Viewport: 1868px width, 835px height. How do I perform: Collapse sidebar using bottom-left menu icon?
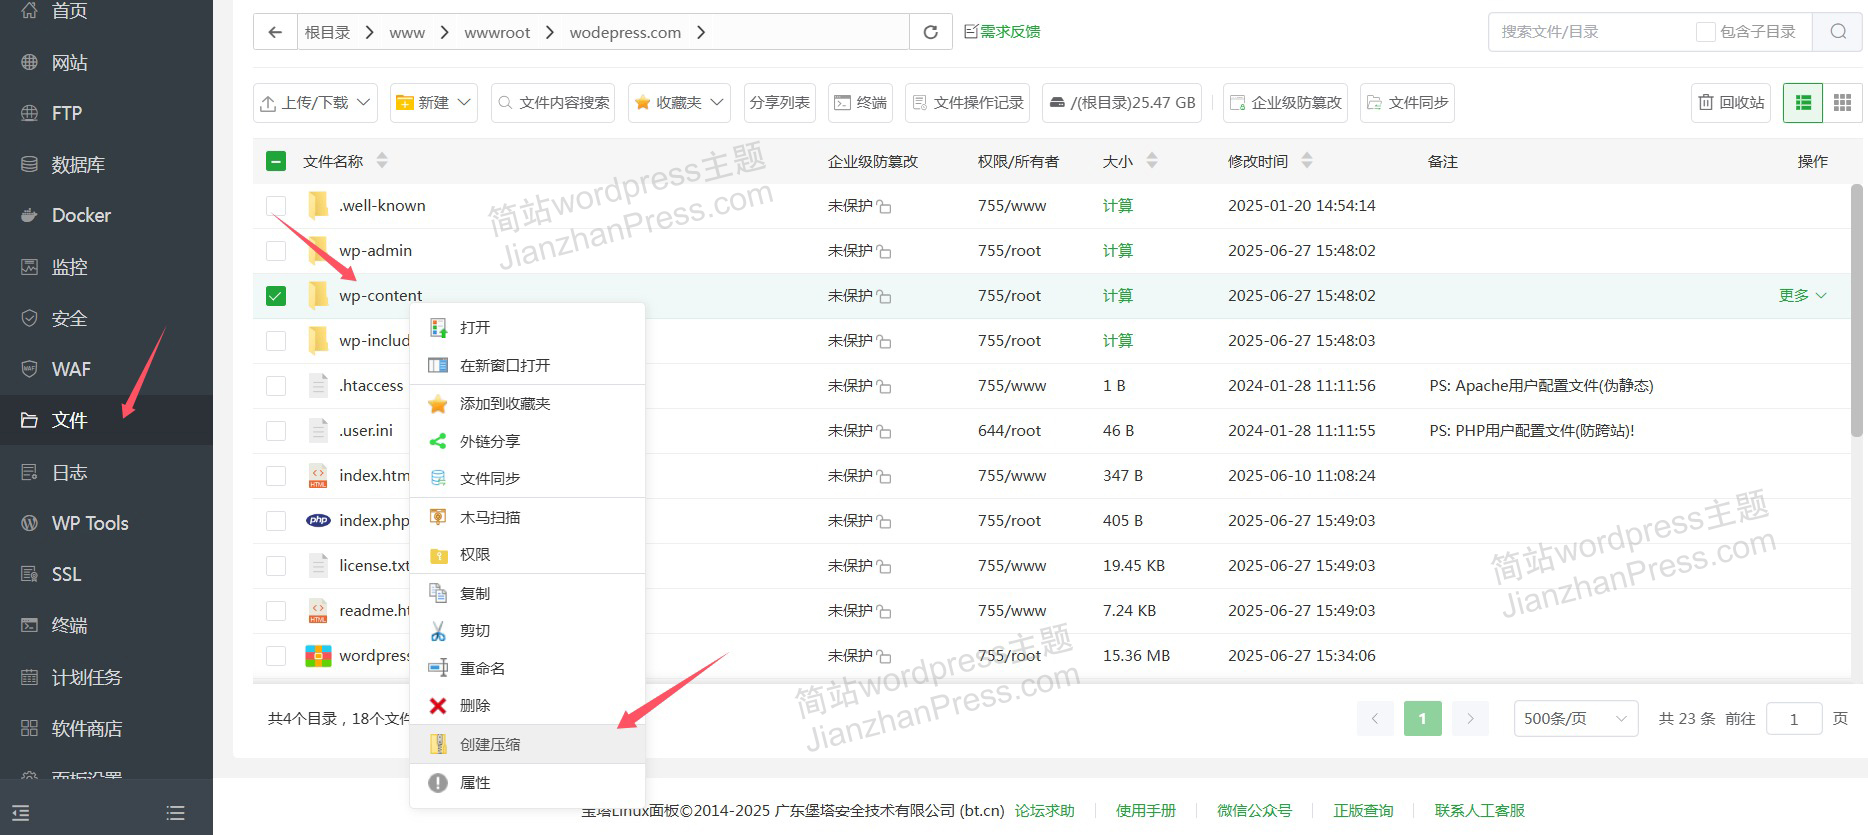point(21,813)
